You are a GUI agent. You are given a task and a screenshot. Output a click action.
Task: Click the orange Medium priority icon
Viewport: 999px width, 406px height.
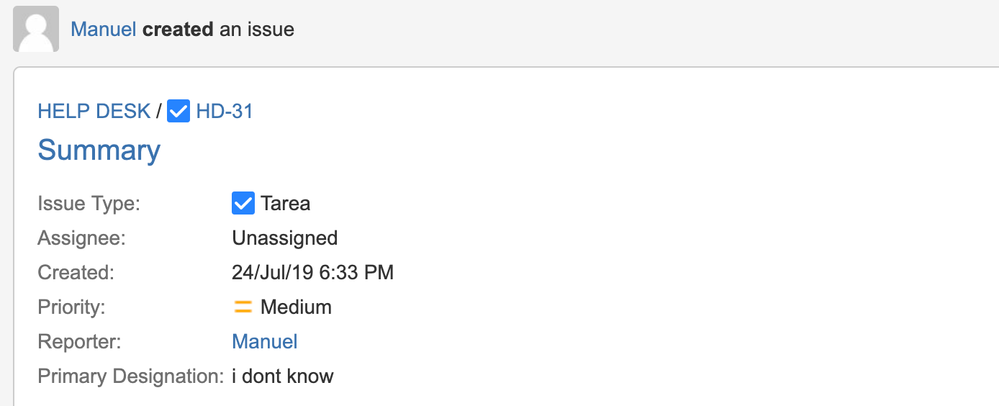243,308
